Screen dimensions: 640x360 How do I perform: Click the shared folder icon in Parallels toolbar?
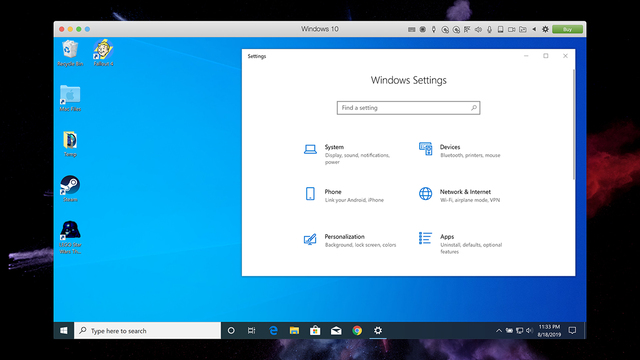pyautogui.click(x=523, y=29)
